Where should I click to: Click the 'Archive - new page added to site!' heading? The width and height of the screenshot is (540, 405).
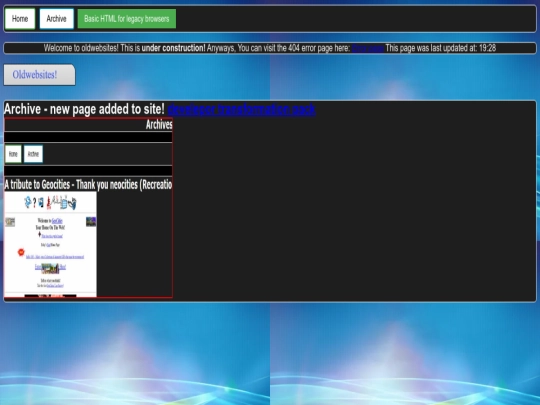84,109
